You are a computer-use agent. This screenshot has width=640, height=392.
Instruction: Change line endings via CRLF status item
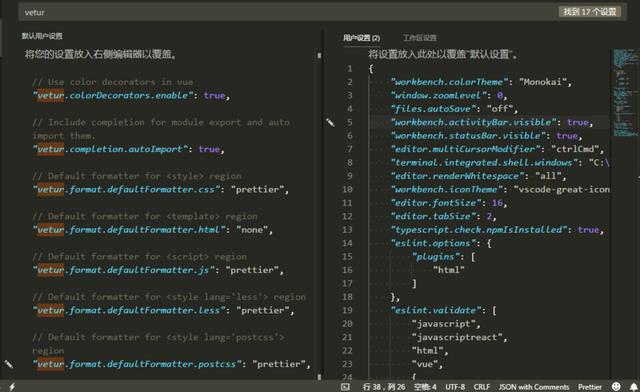(x=482, y=387)
